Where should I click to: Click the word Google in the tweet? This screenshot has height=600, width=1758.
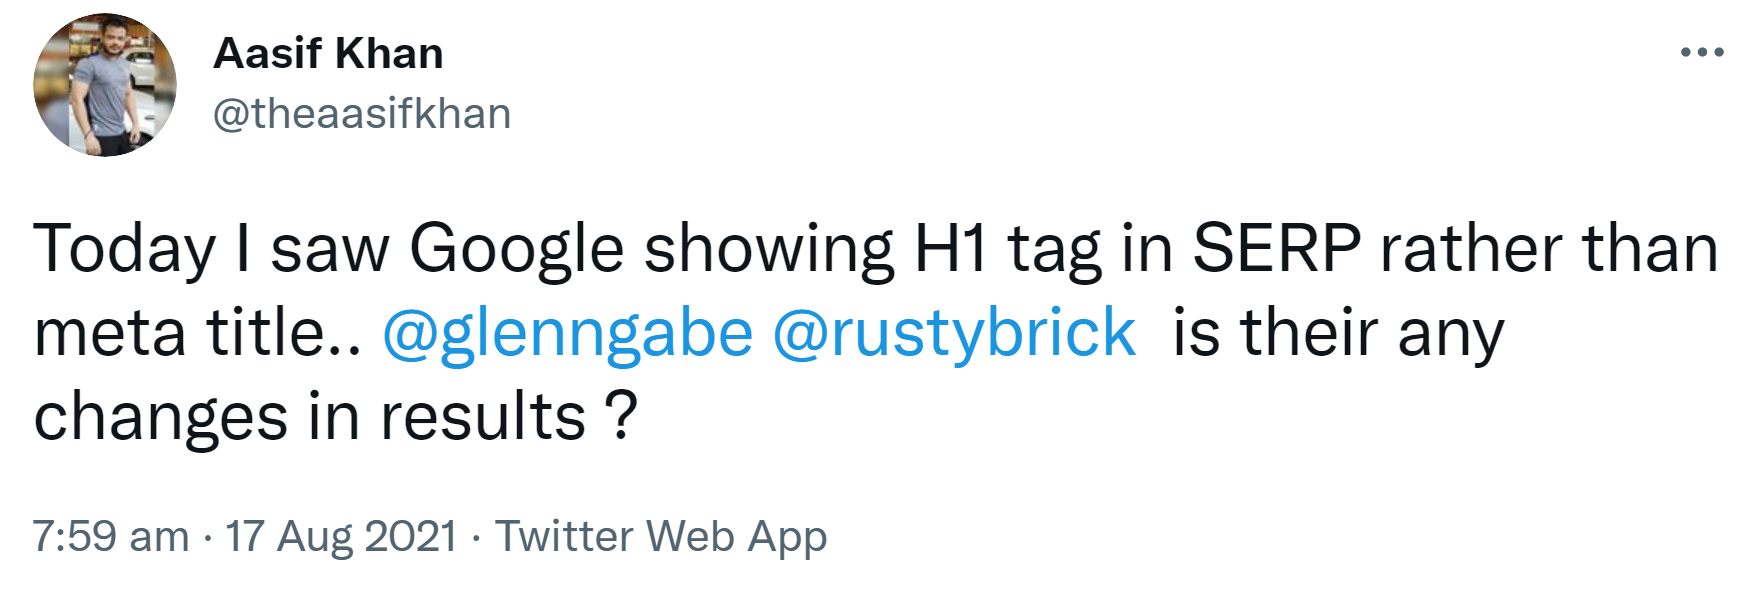click(x=516, y=248)
